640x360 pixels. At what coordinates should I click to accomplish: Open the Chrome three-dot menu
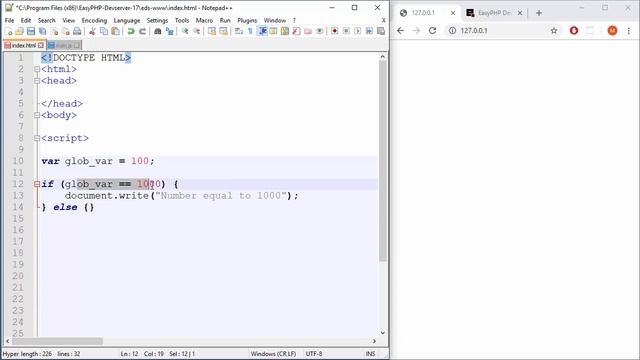point(629,31)
